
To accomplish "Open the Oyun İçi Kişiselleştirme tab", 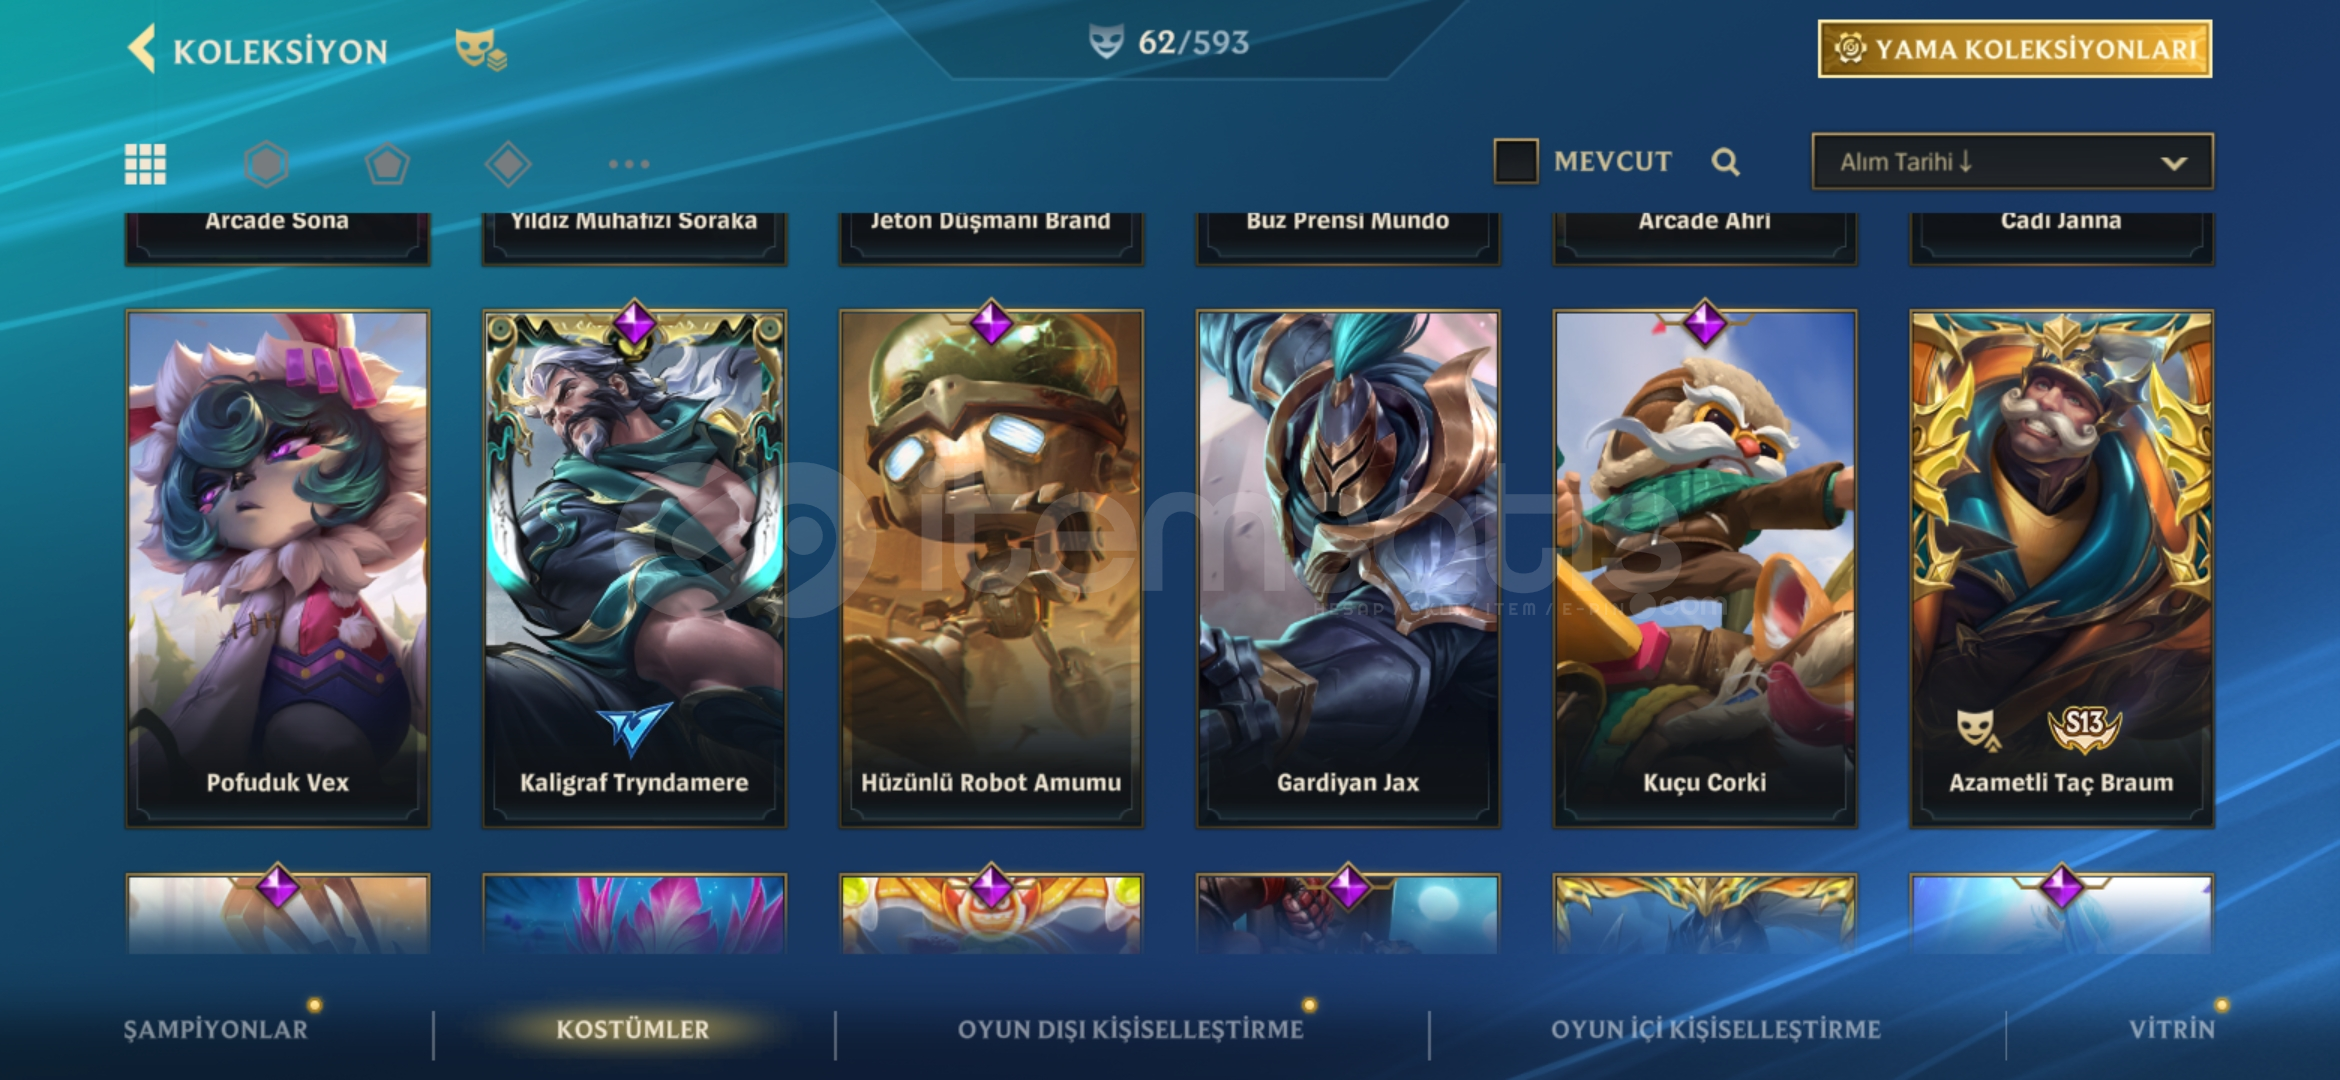I will (1716, 1029).
